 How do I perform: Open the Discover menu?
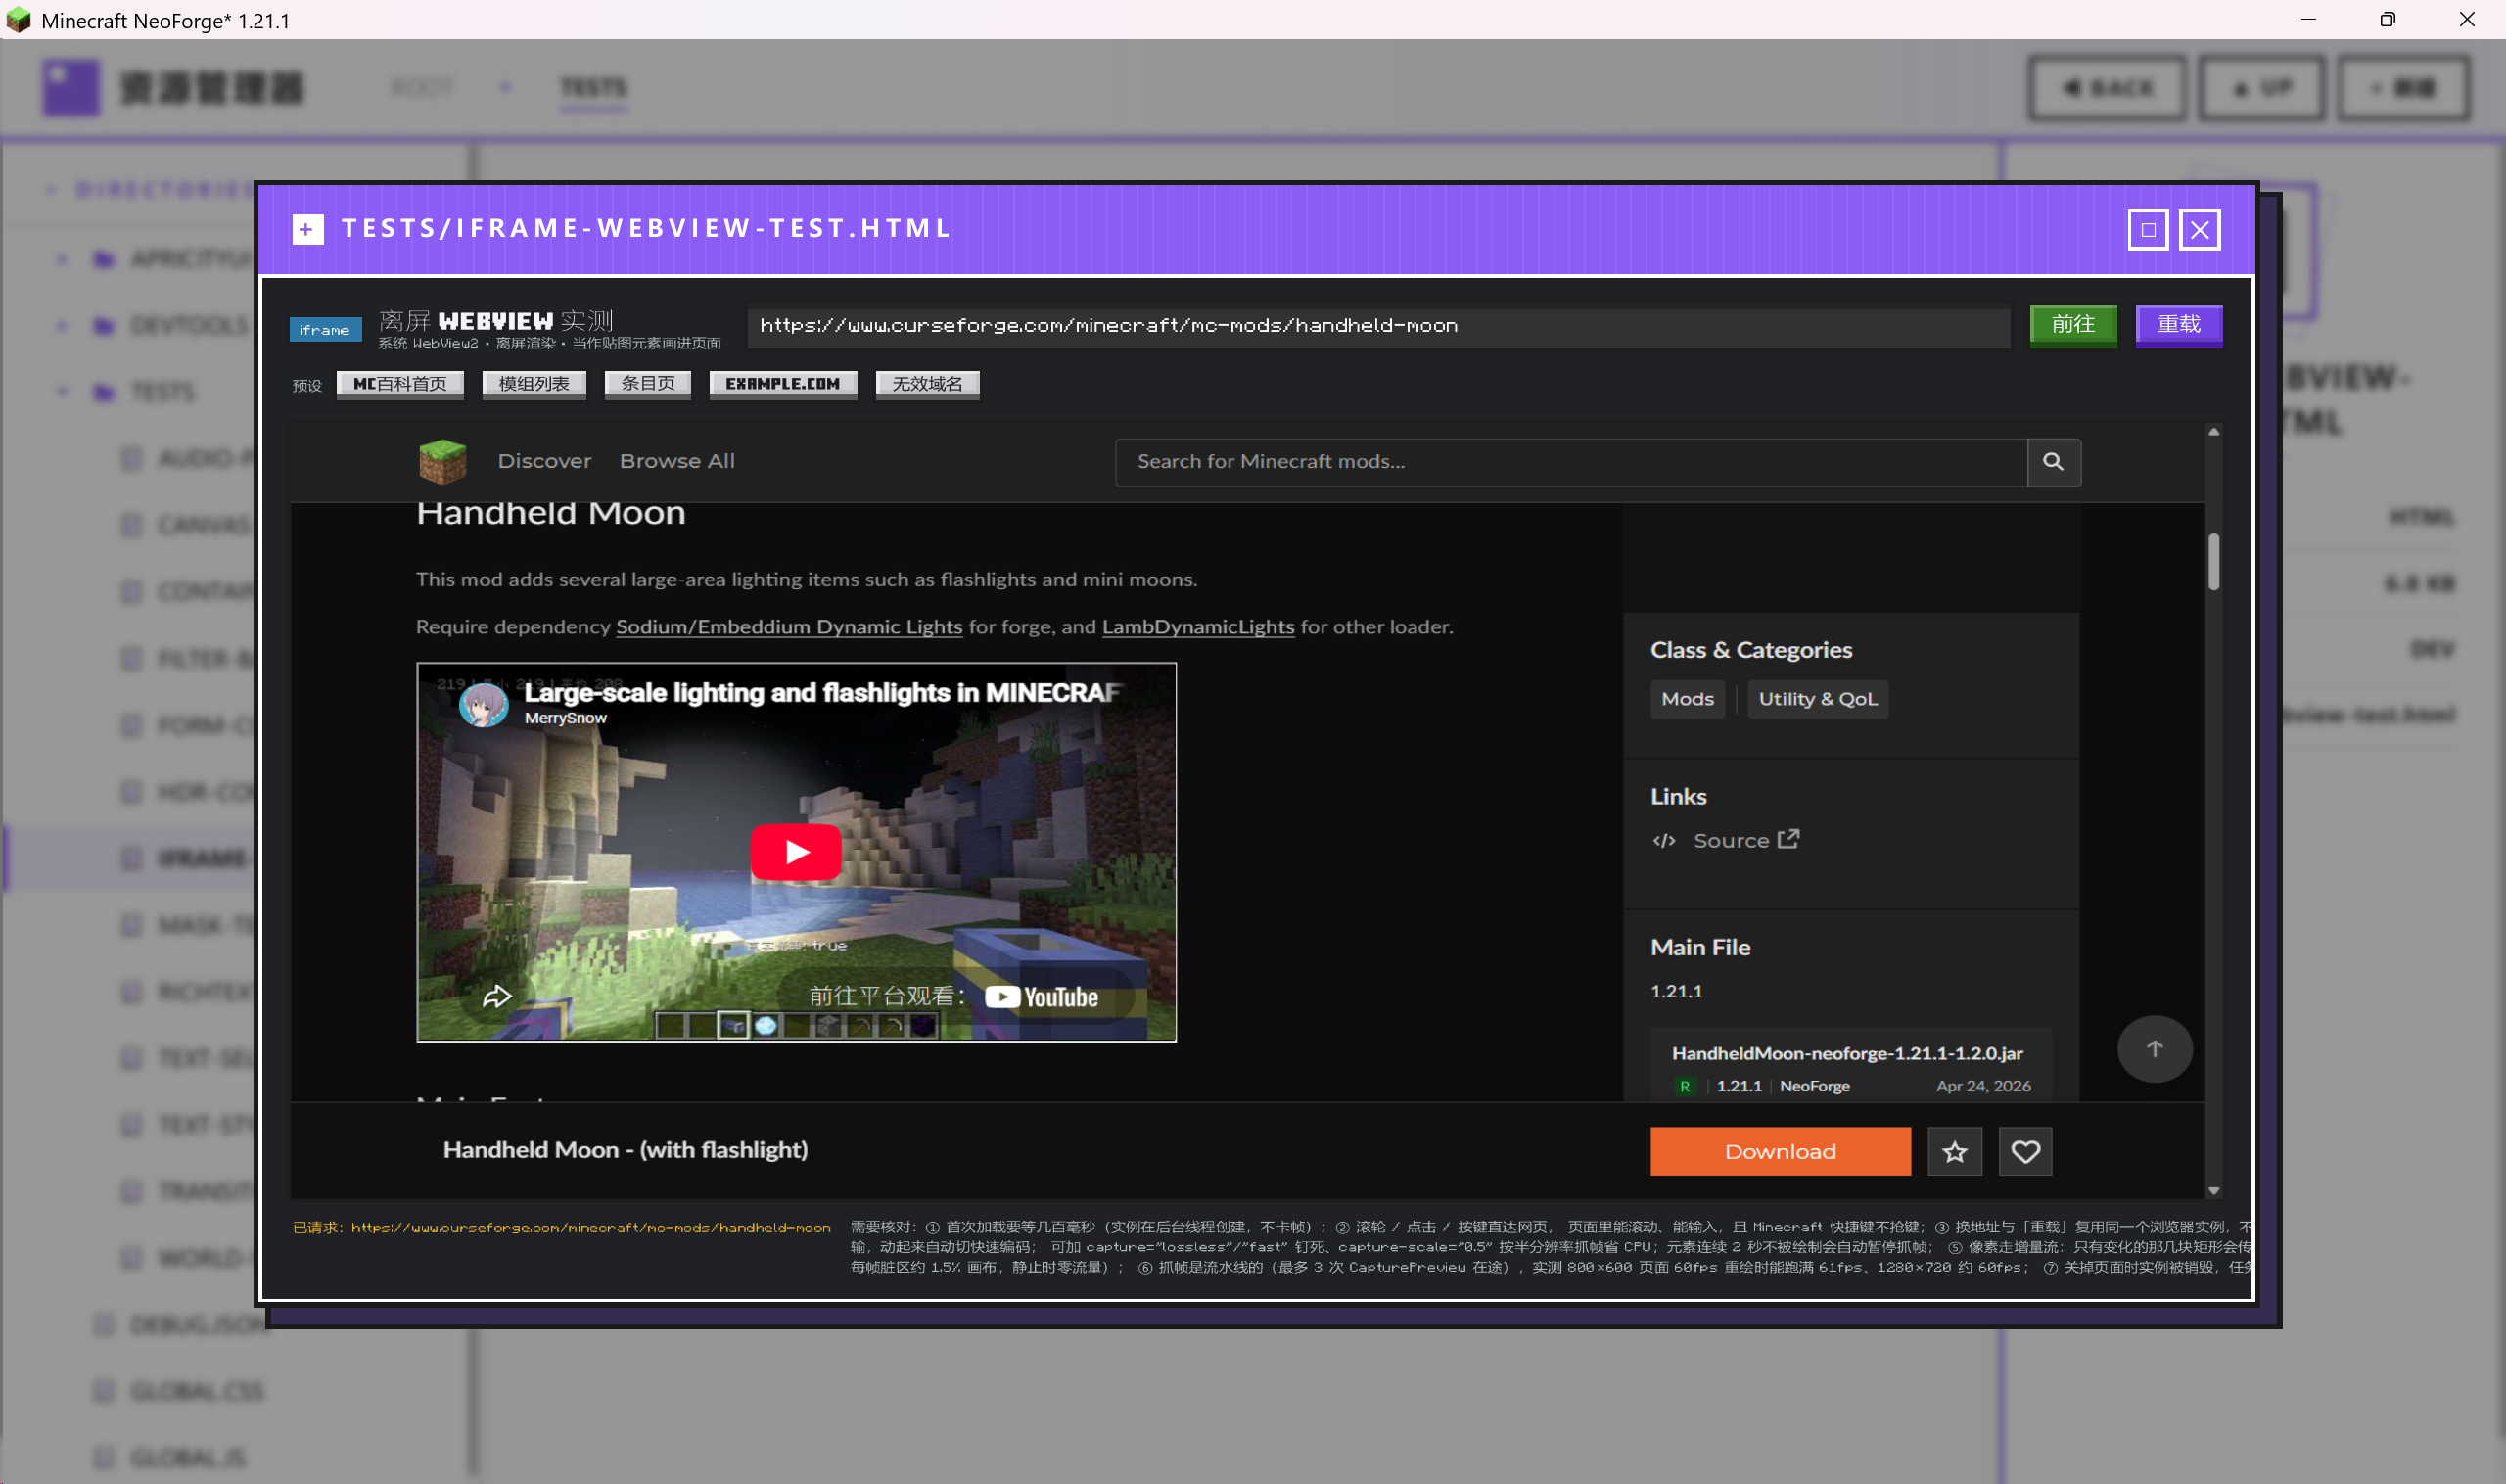(544, 461)
